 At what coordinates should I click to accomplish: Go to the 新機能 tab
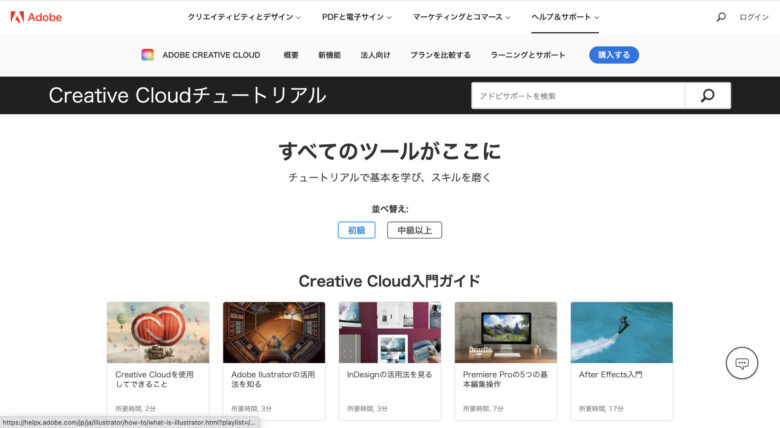click(329, 55)
